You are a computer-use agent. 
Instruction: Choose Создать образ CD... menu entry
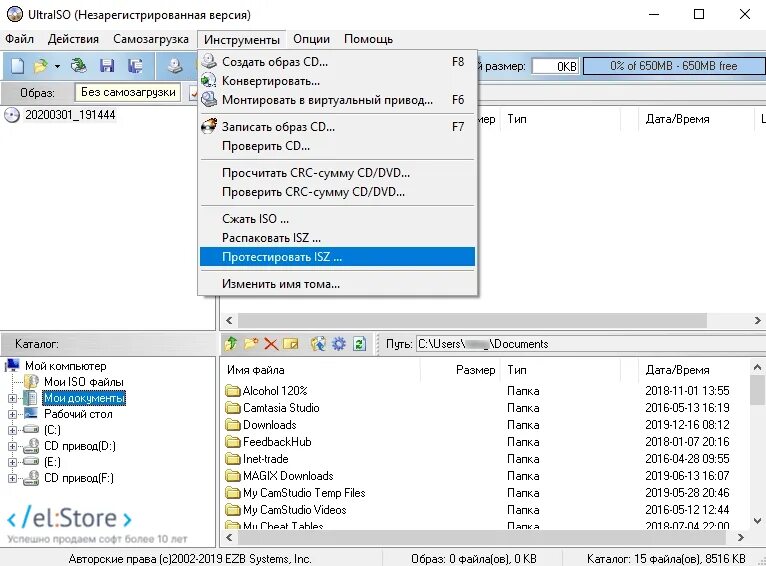(337, 62)
